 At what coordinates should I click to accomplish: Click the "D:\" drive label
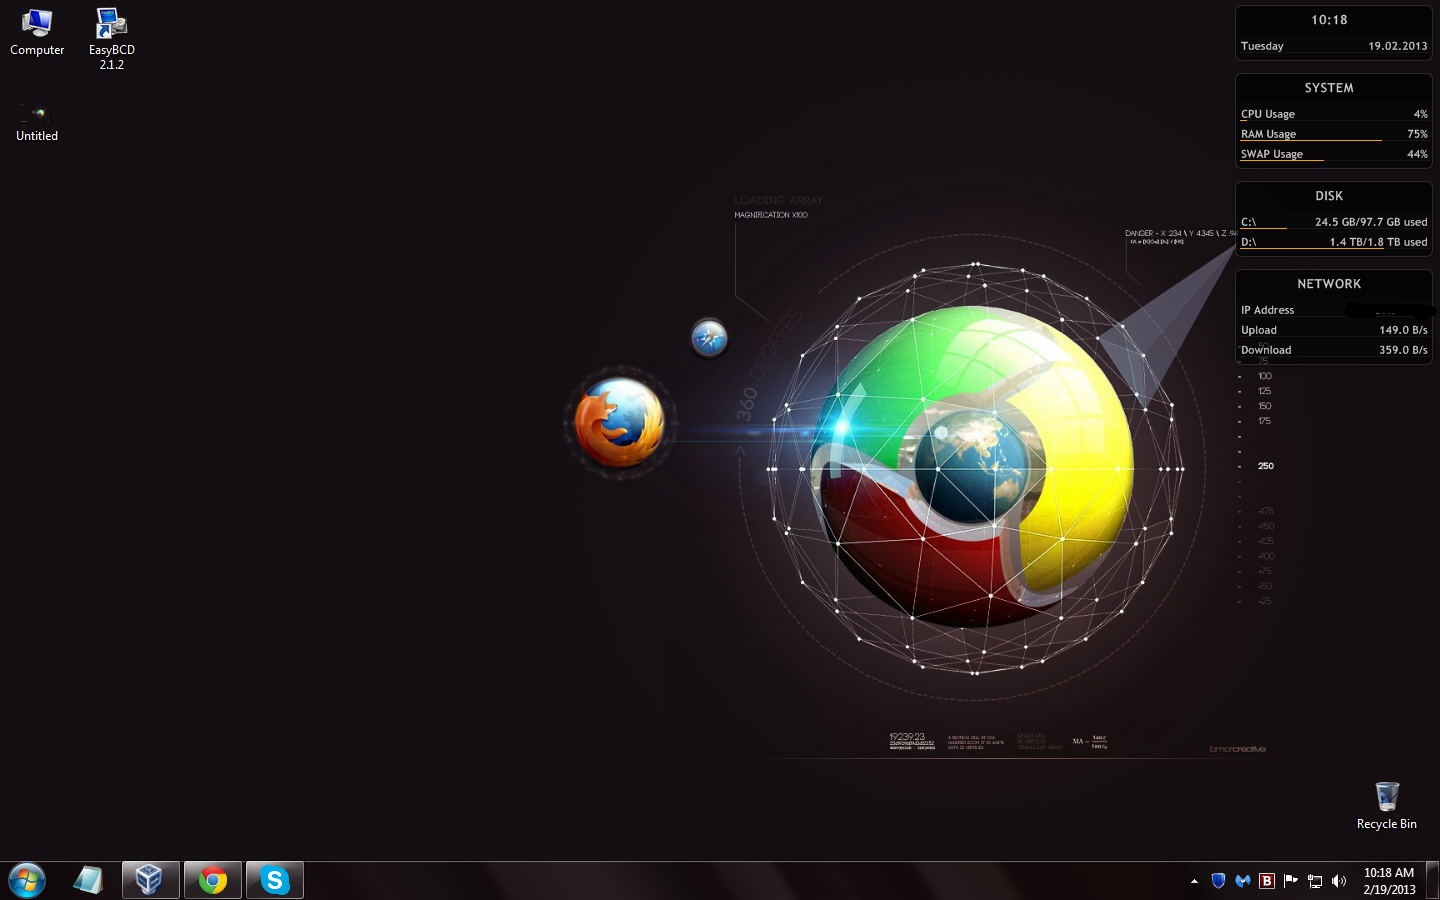(1248, 242)
